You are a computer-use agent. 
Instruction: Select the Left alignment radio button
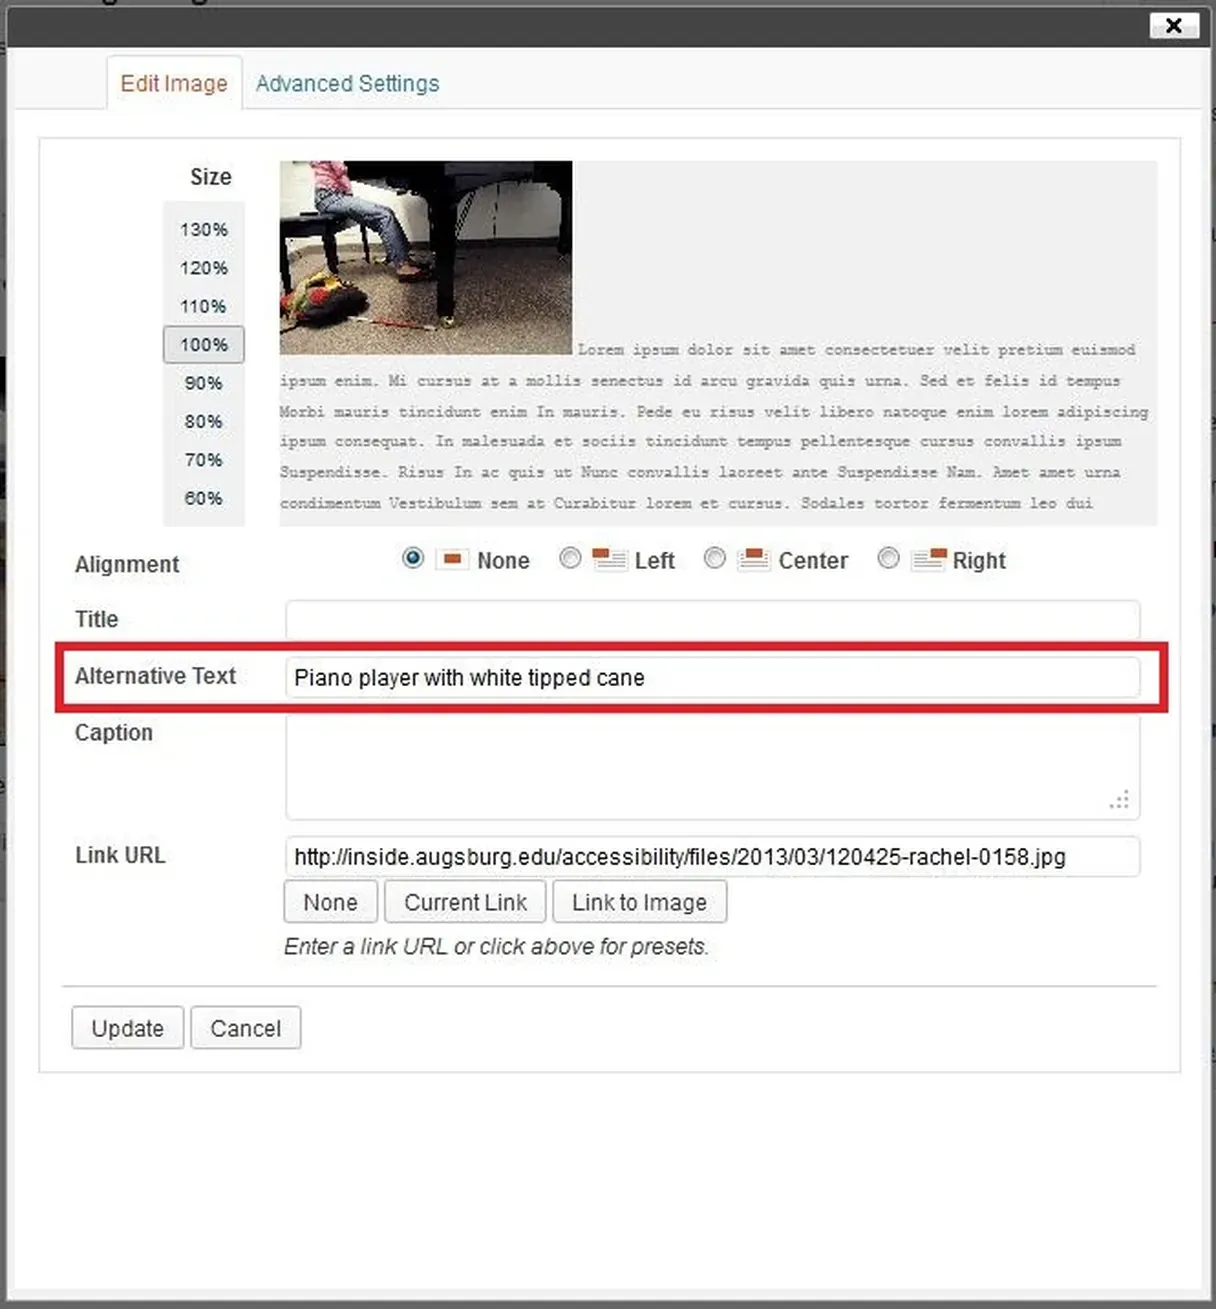pos(570,559)
